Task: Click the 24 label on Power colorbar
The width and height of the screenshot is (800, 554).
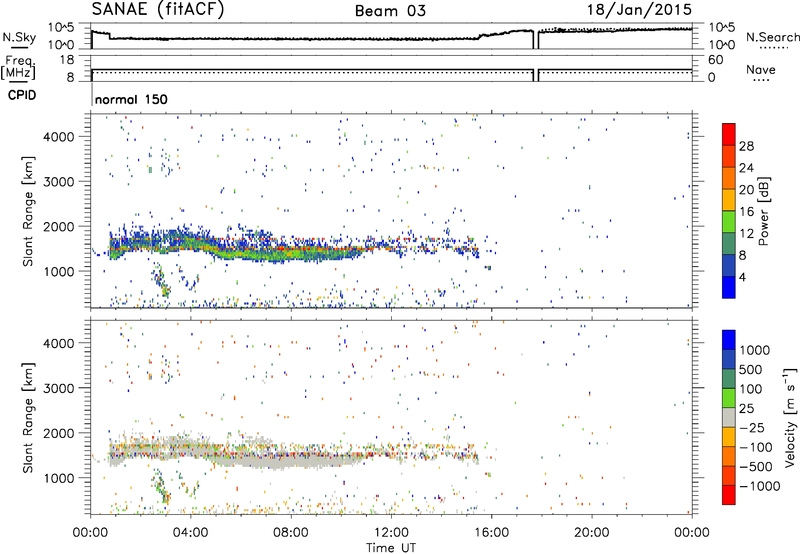Action: coord(746,168)
